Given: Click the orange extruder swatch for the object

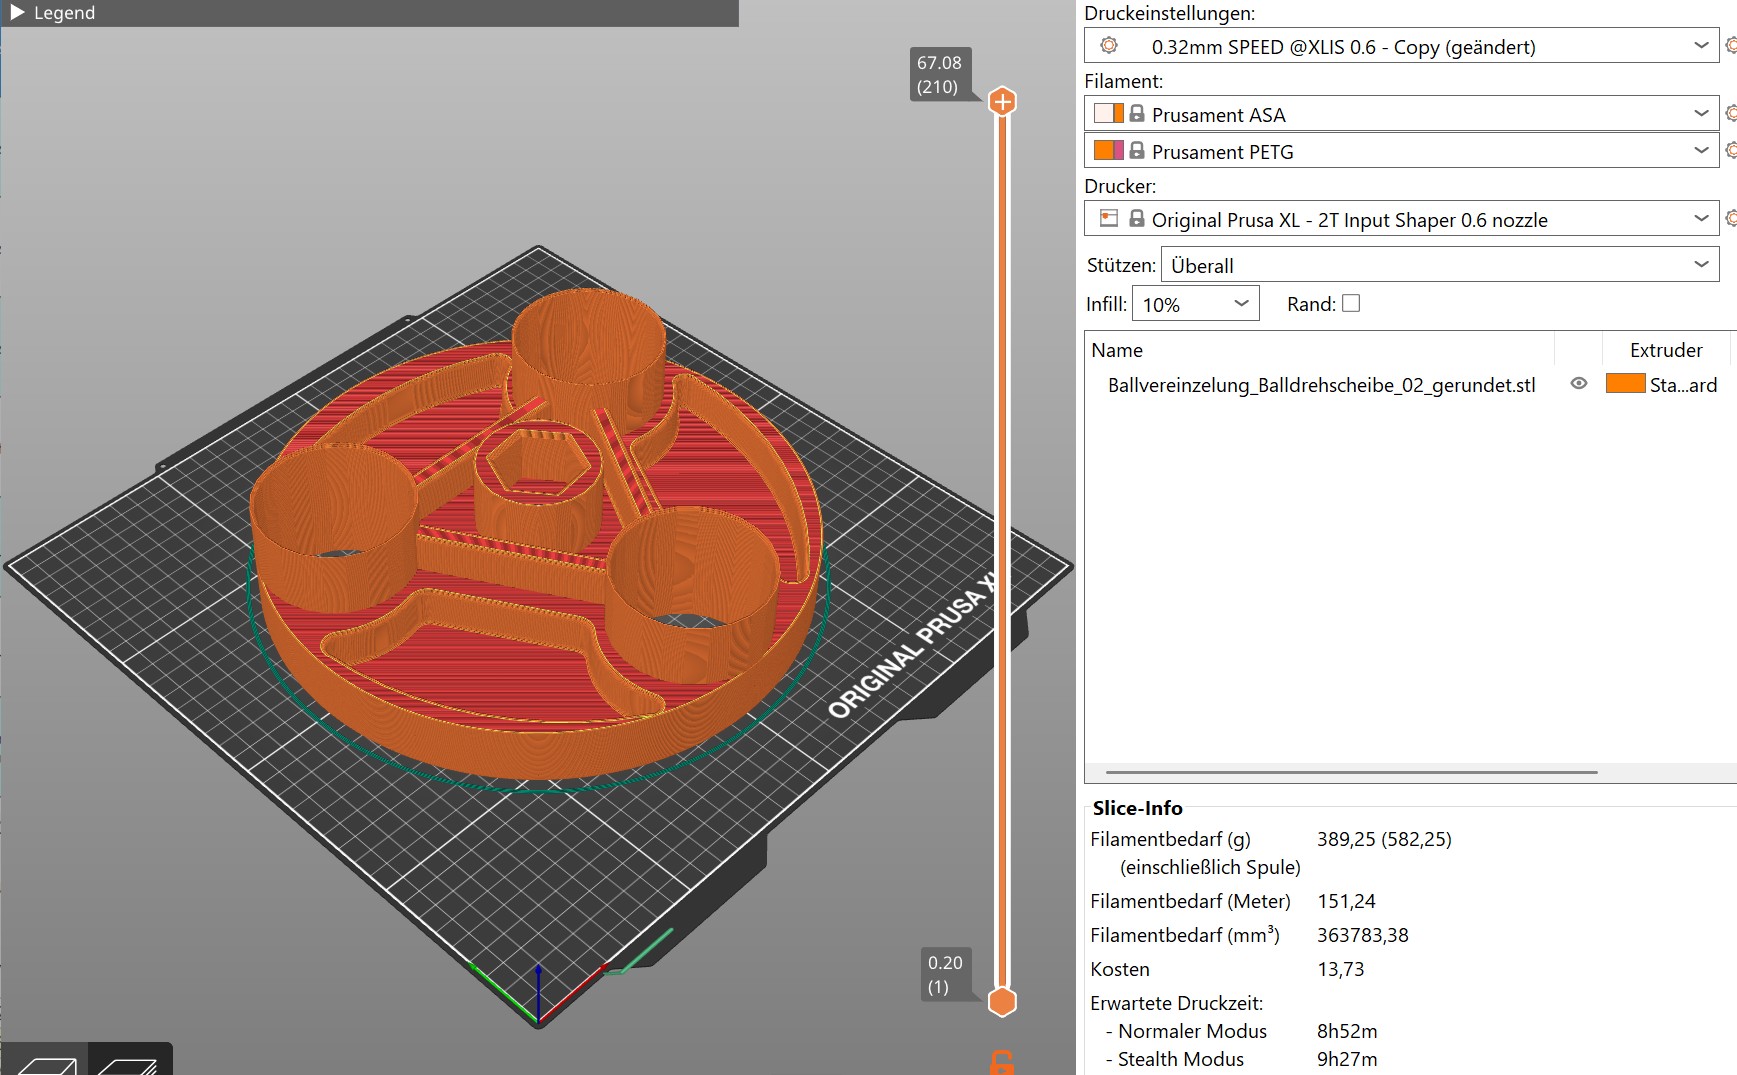Looking at the screenshot, I should tap(1625, 383).
